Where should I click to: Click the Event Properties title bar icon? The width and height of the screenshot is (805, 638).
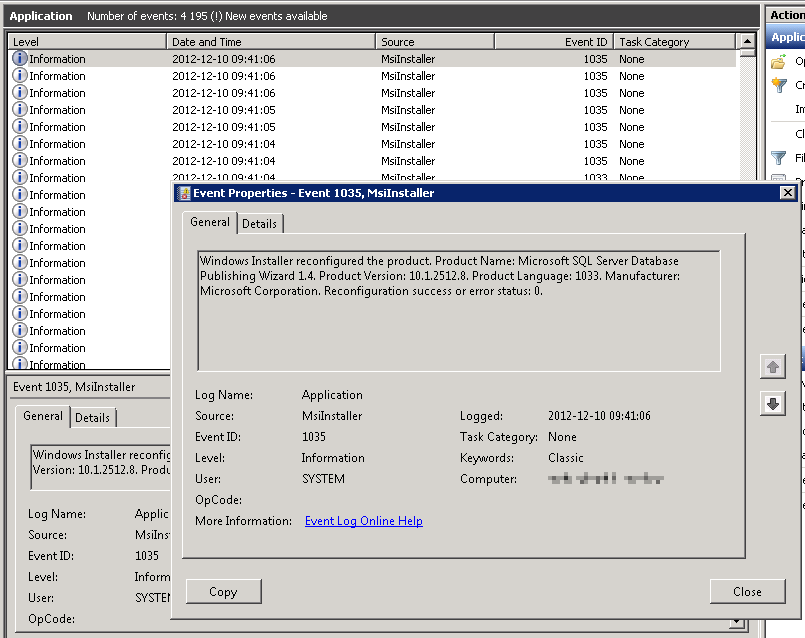click(x=184, y=193)
